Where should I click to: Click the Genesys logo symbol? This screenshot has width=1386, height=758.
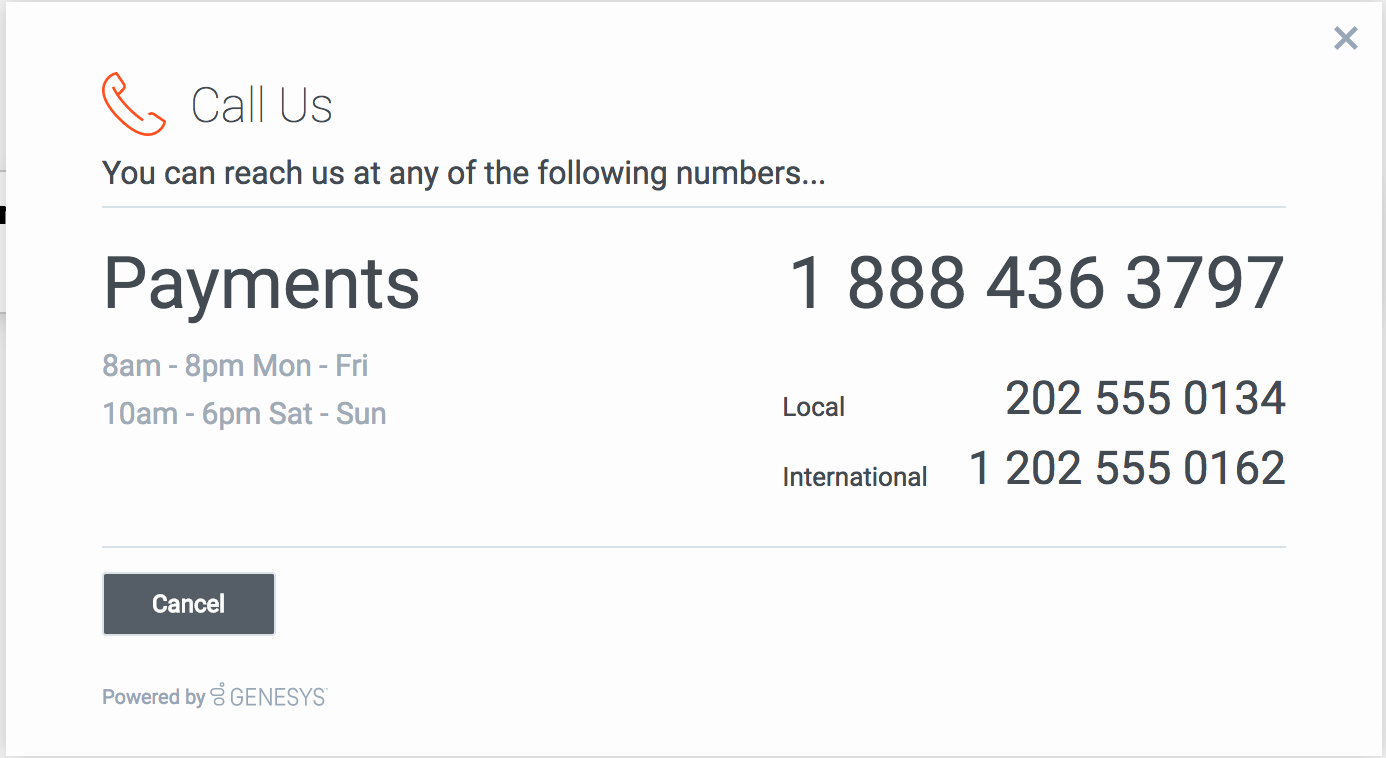coord(218,696)
